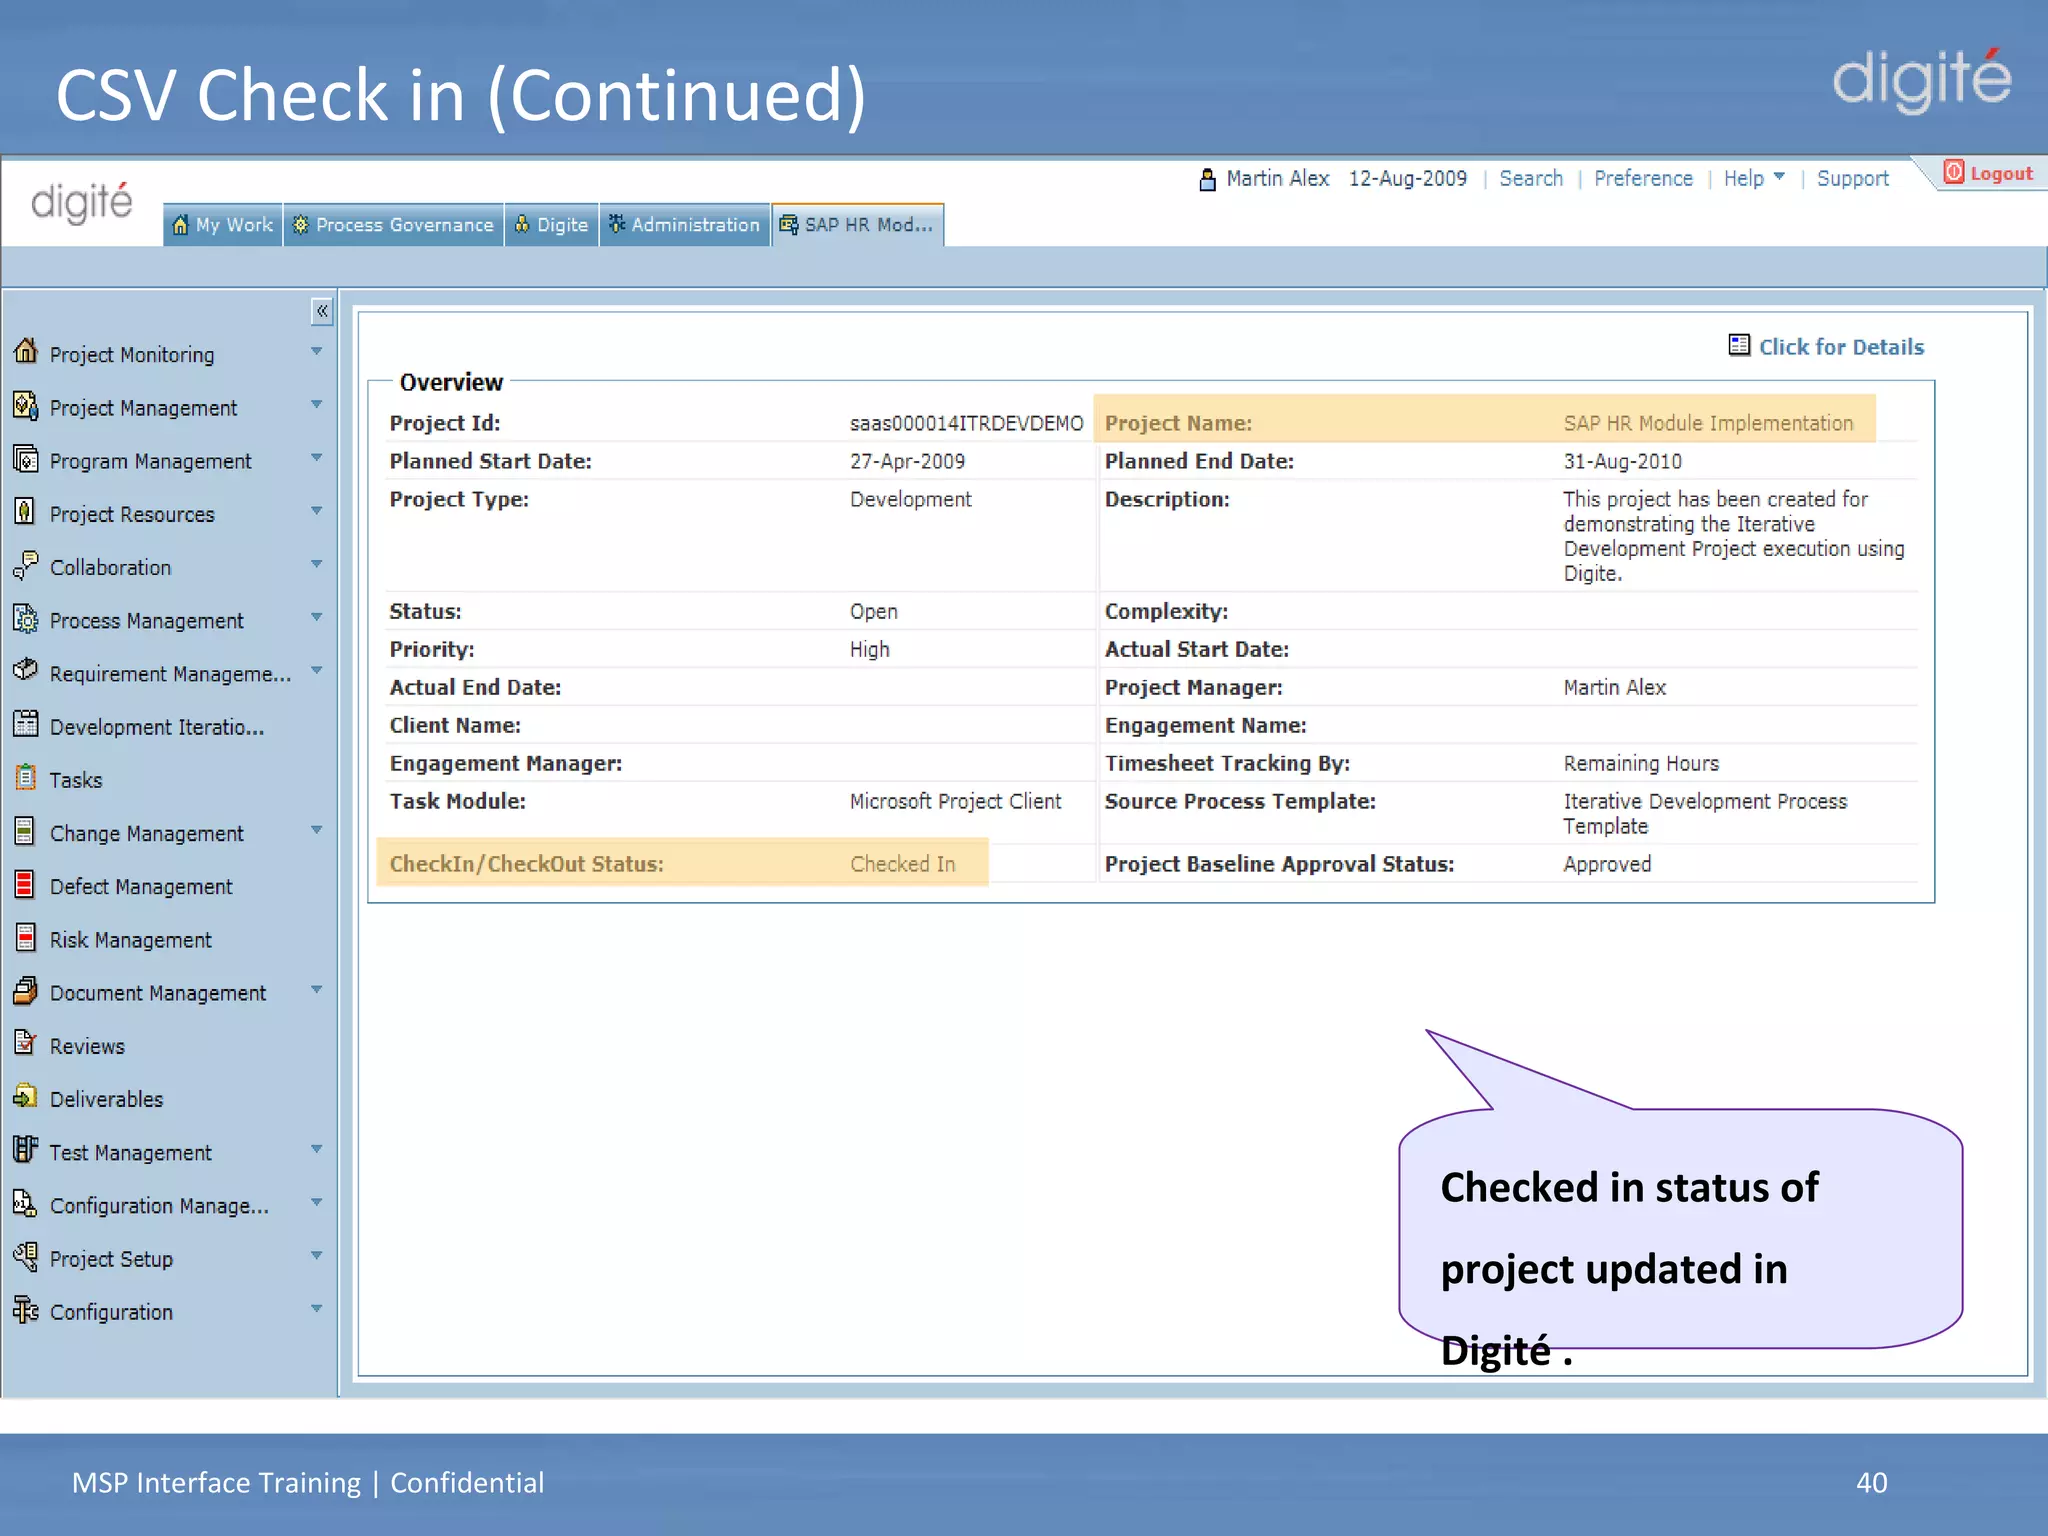Expand the Configuration Management arrow
Screen dimensions: 2048x1536
pos(317,1202)
